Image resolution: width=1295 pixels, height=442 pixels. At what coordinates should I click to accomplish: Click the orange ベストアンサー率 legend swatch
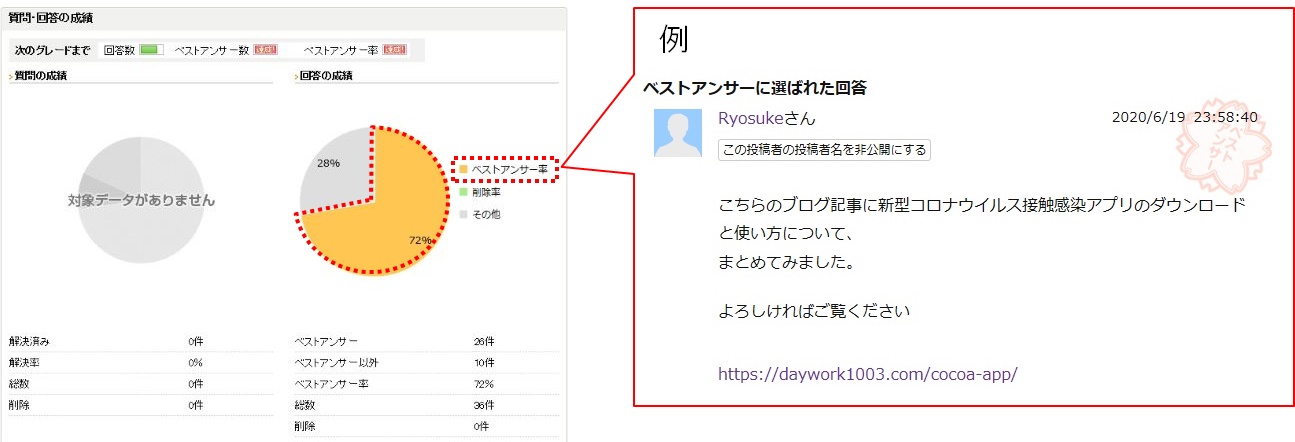[463, 170]
